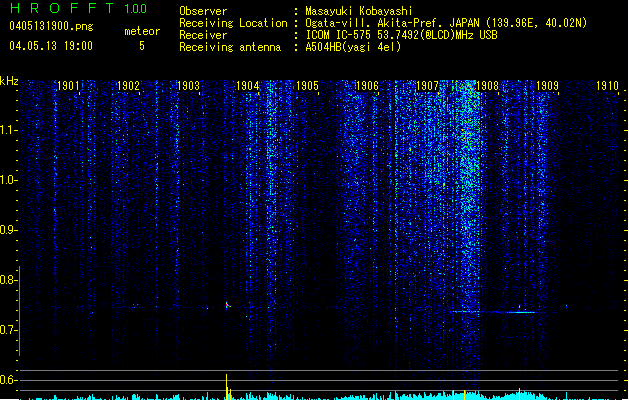Click the 0.9 kHz frequency label
The image size is (629, 400).
tap(8, 229)
